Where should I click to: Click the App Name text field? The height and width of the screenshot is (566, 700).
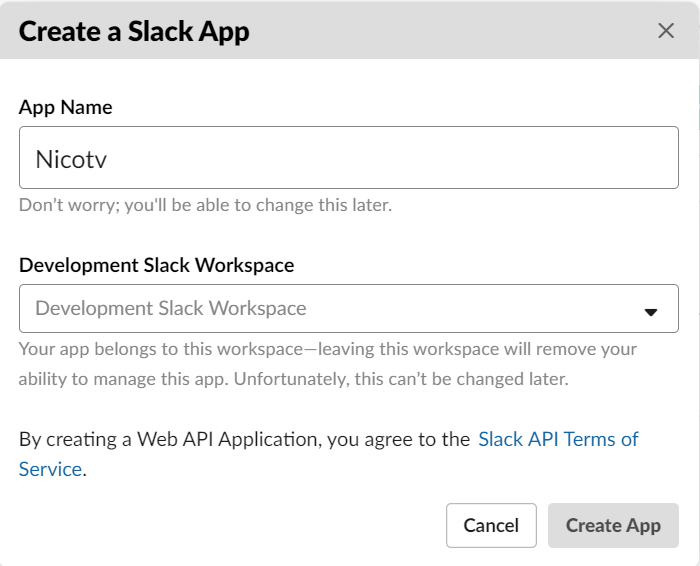pyautogui.click(x=348, y=157)
